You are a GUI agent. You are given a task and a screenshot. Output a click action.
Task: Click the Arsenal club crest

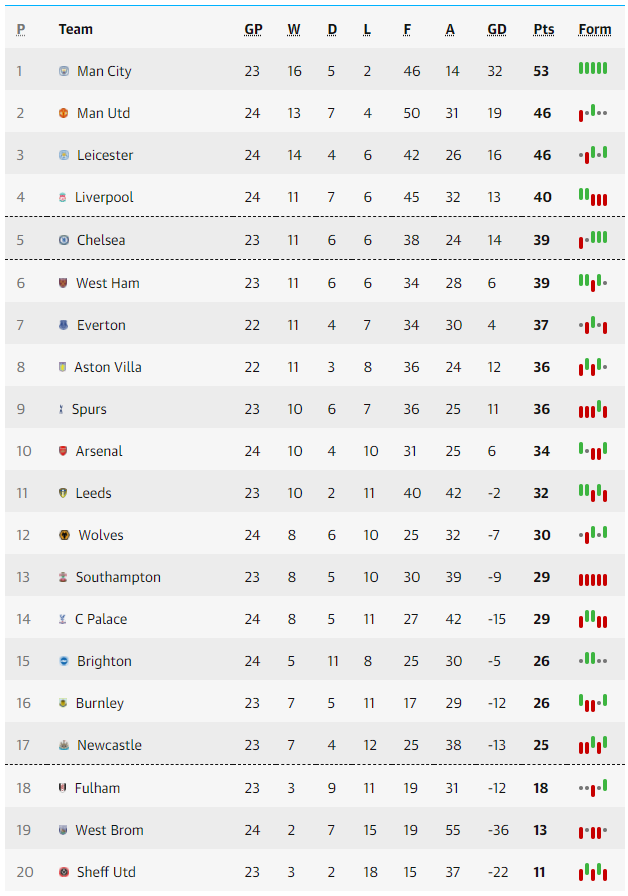pos(63,451)
